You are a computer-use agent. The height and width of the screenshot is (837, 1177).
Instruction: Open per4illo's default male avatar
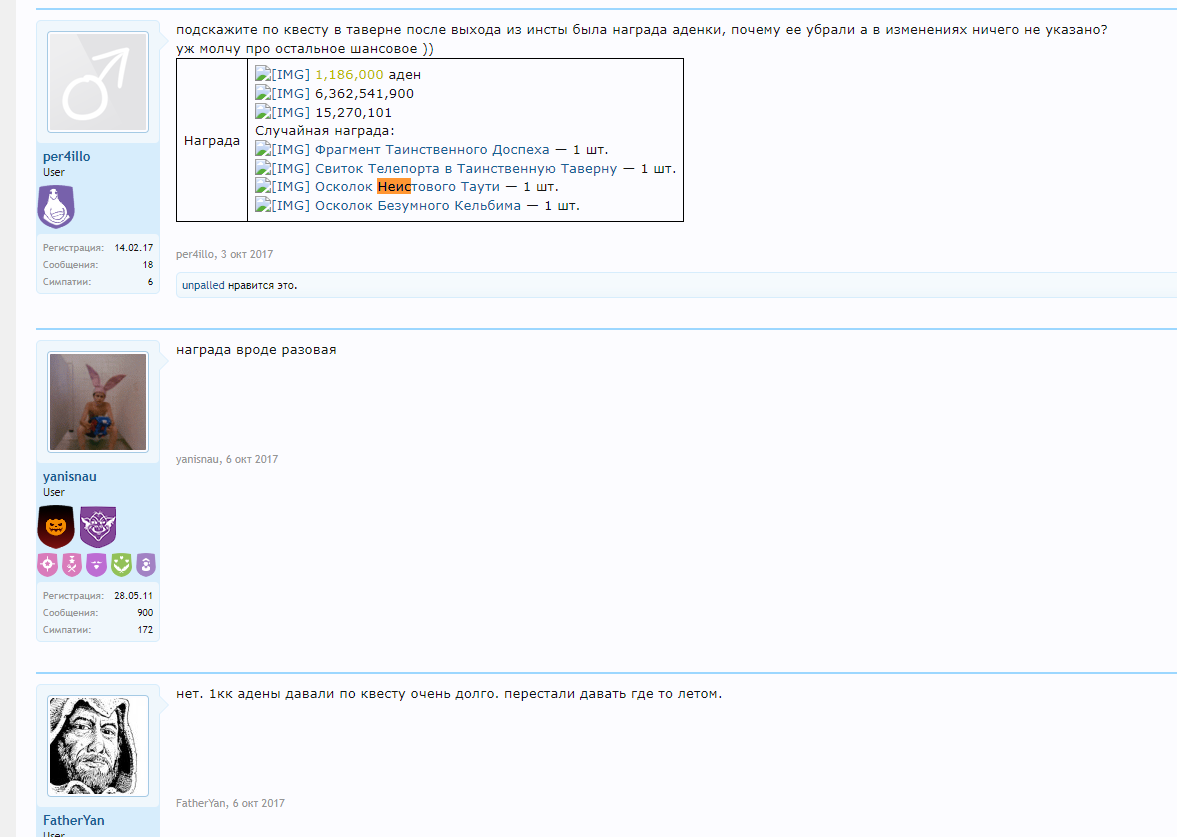pyautogui.click(x=98, y=83)
